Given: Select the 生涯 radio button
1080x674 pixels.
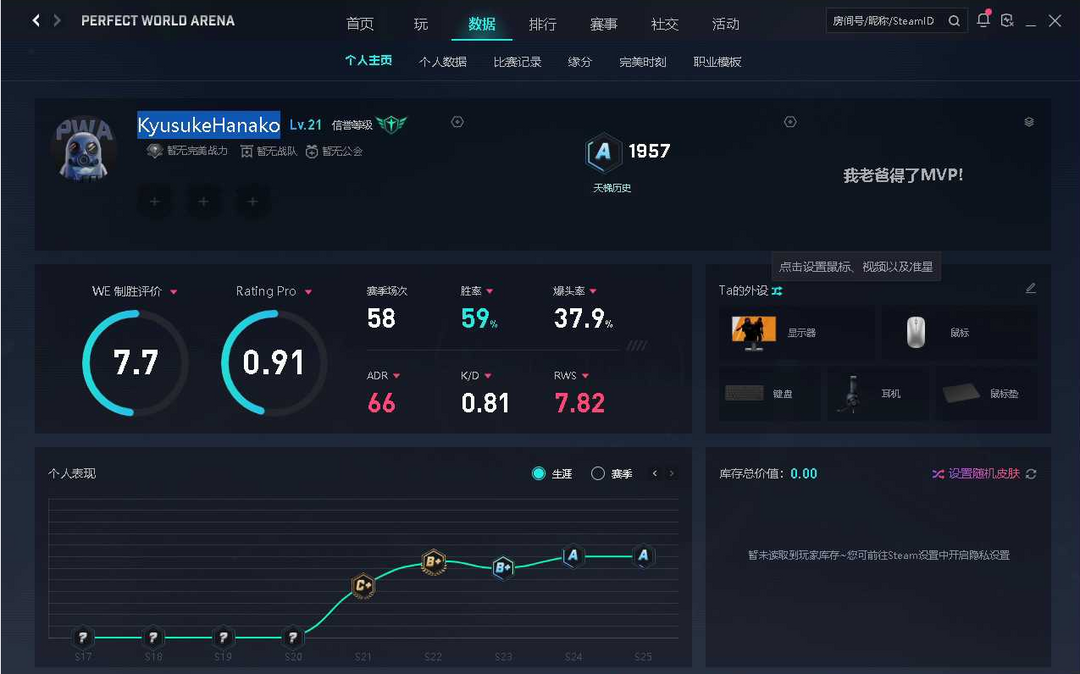Looking at the screenshot, I should click(539, 474).
